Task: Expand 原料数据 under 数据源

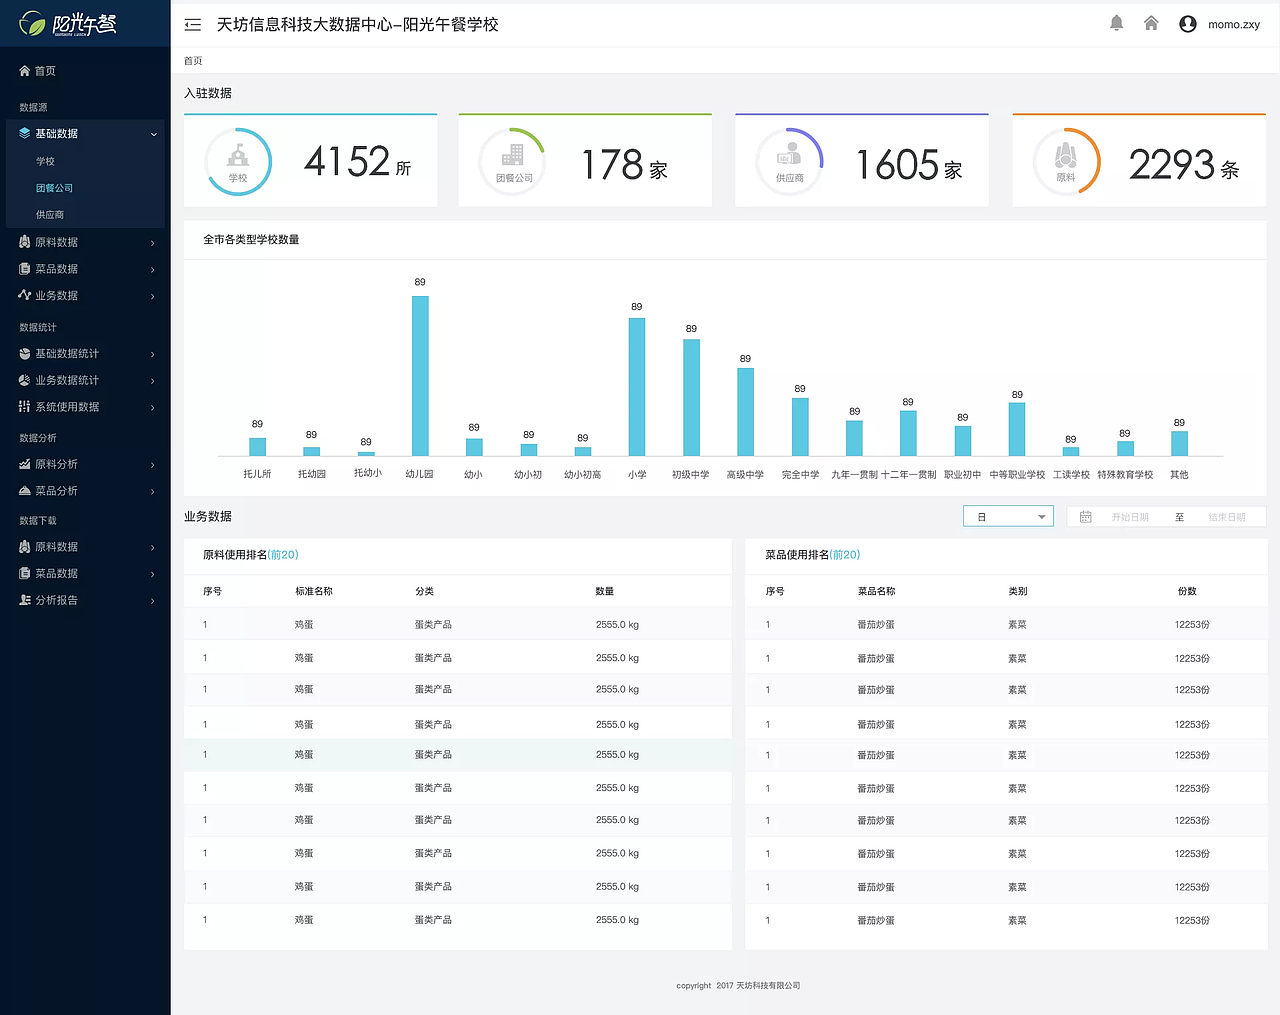Action: click(x=86, y=242)
